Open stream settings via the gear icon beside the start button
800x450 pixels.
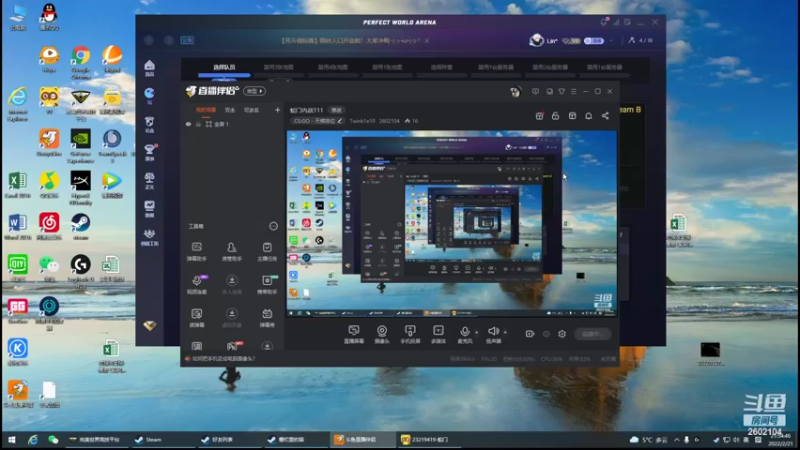pos(562,334)
